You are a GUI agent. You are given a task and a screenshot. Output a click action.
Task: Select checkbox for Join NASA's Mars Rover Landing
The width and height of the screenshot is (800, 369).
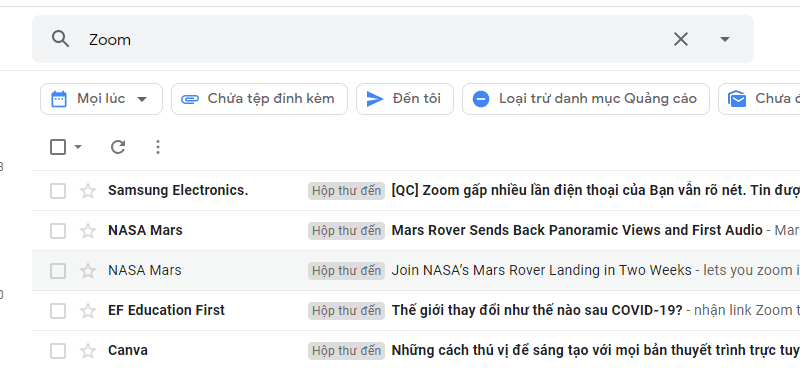[x=58, y=270]
